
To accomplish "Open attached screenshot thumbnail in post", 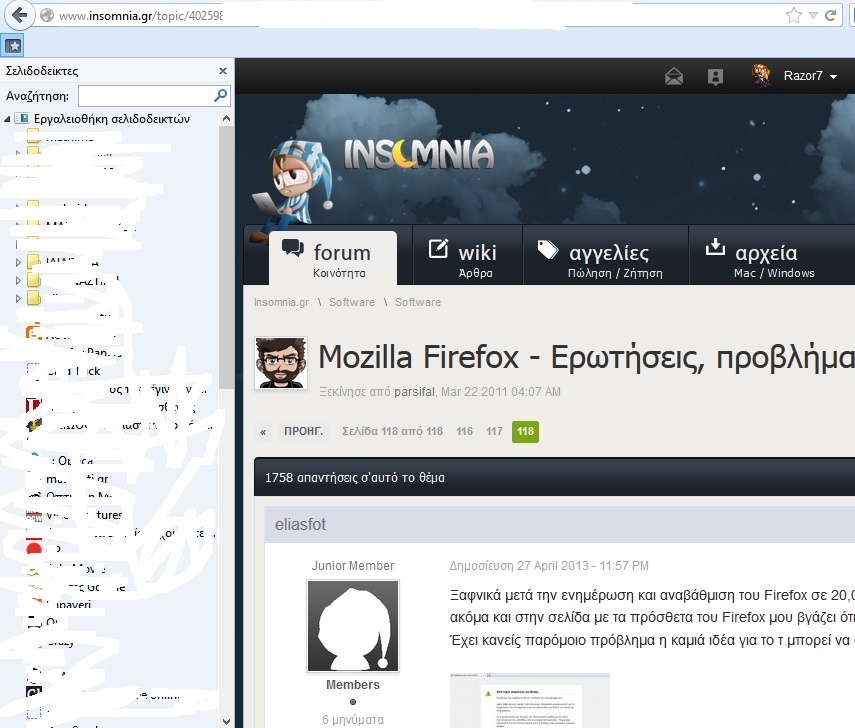I will point(529,701).
